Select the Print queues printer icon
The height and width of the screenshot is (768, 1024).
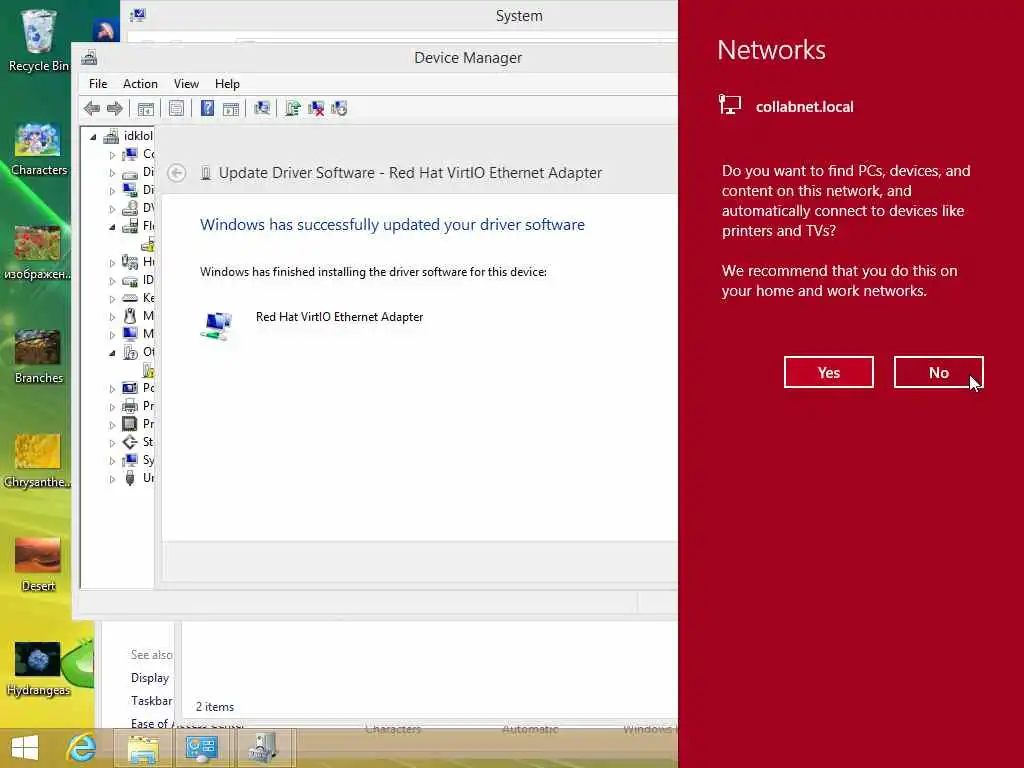pos(130,406)
